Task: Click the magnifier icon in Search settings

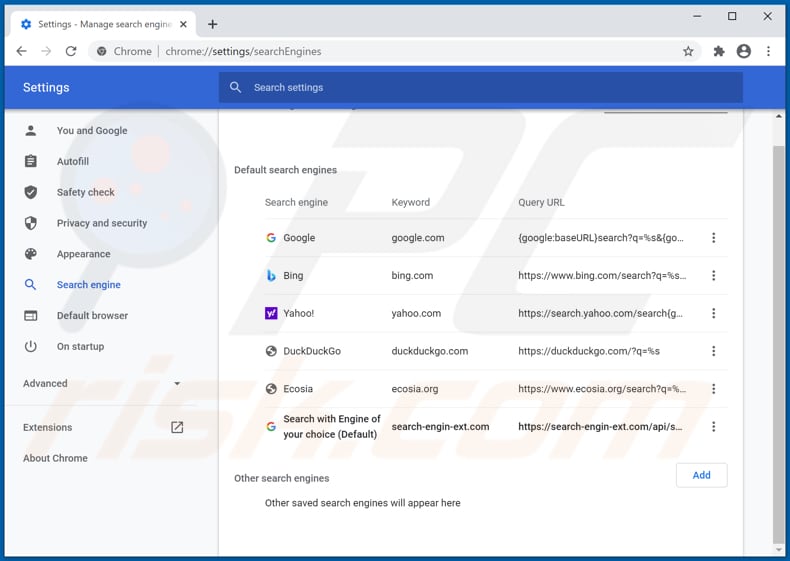Action: [235, 87]
